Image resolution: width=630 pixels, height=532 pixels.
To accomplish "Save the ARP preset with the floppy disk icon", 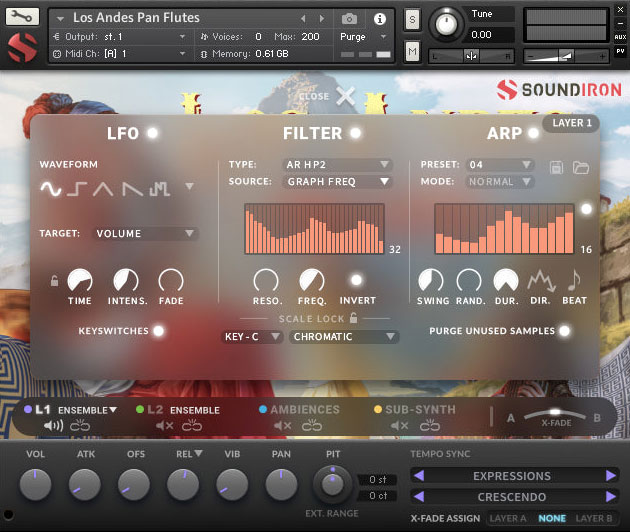I will tap(556, 167).
